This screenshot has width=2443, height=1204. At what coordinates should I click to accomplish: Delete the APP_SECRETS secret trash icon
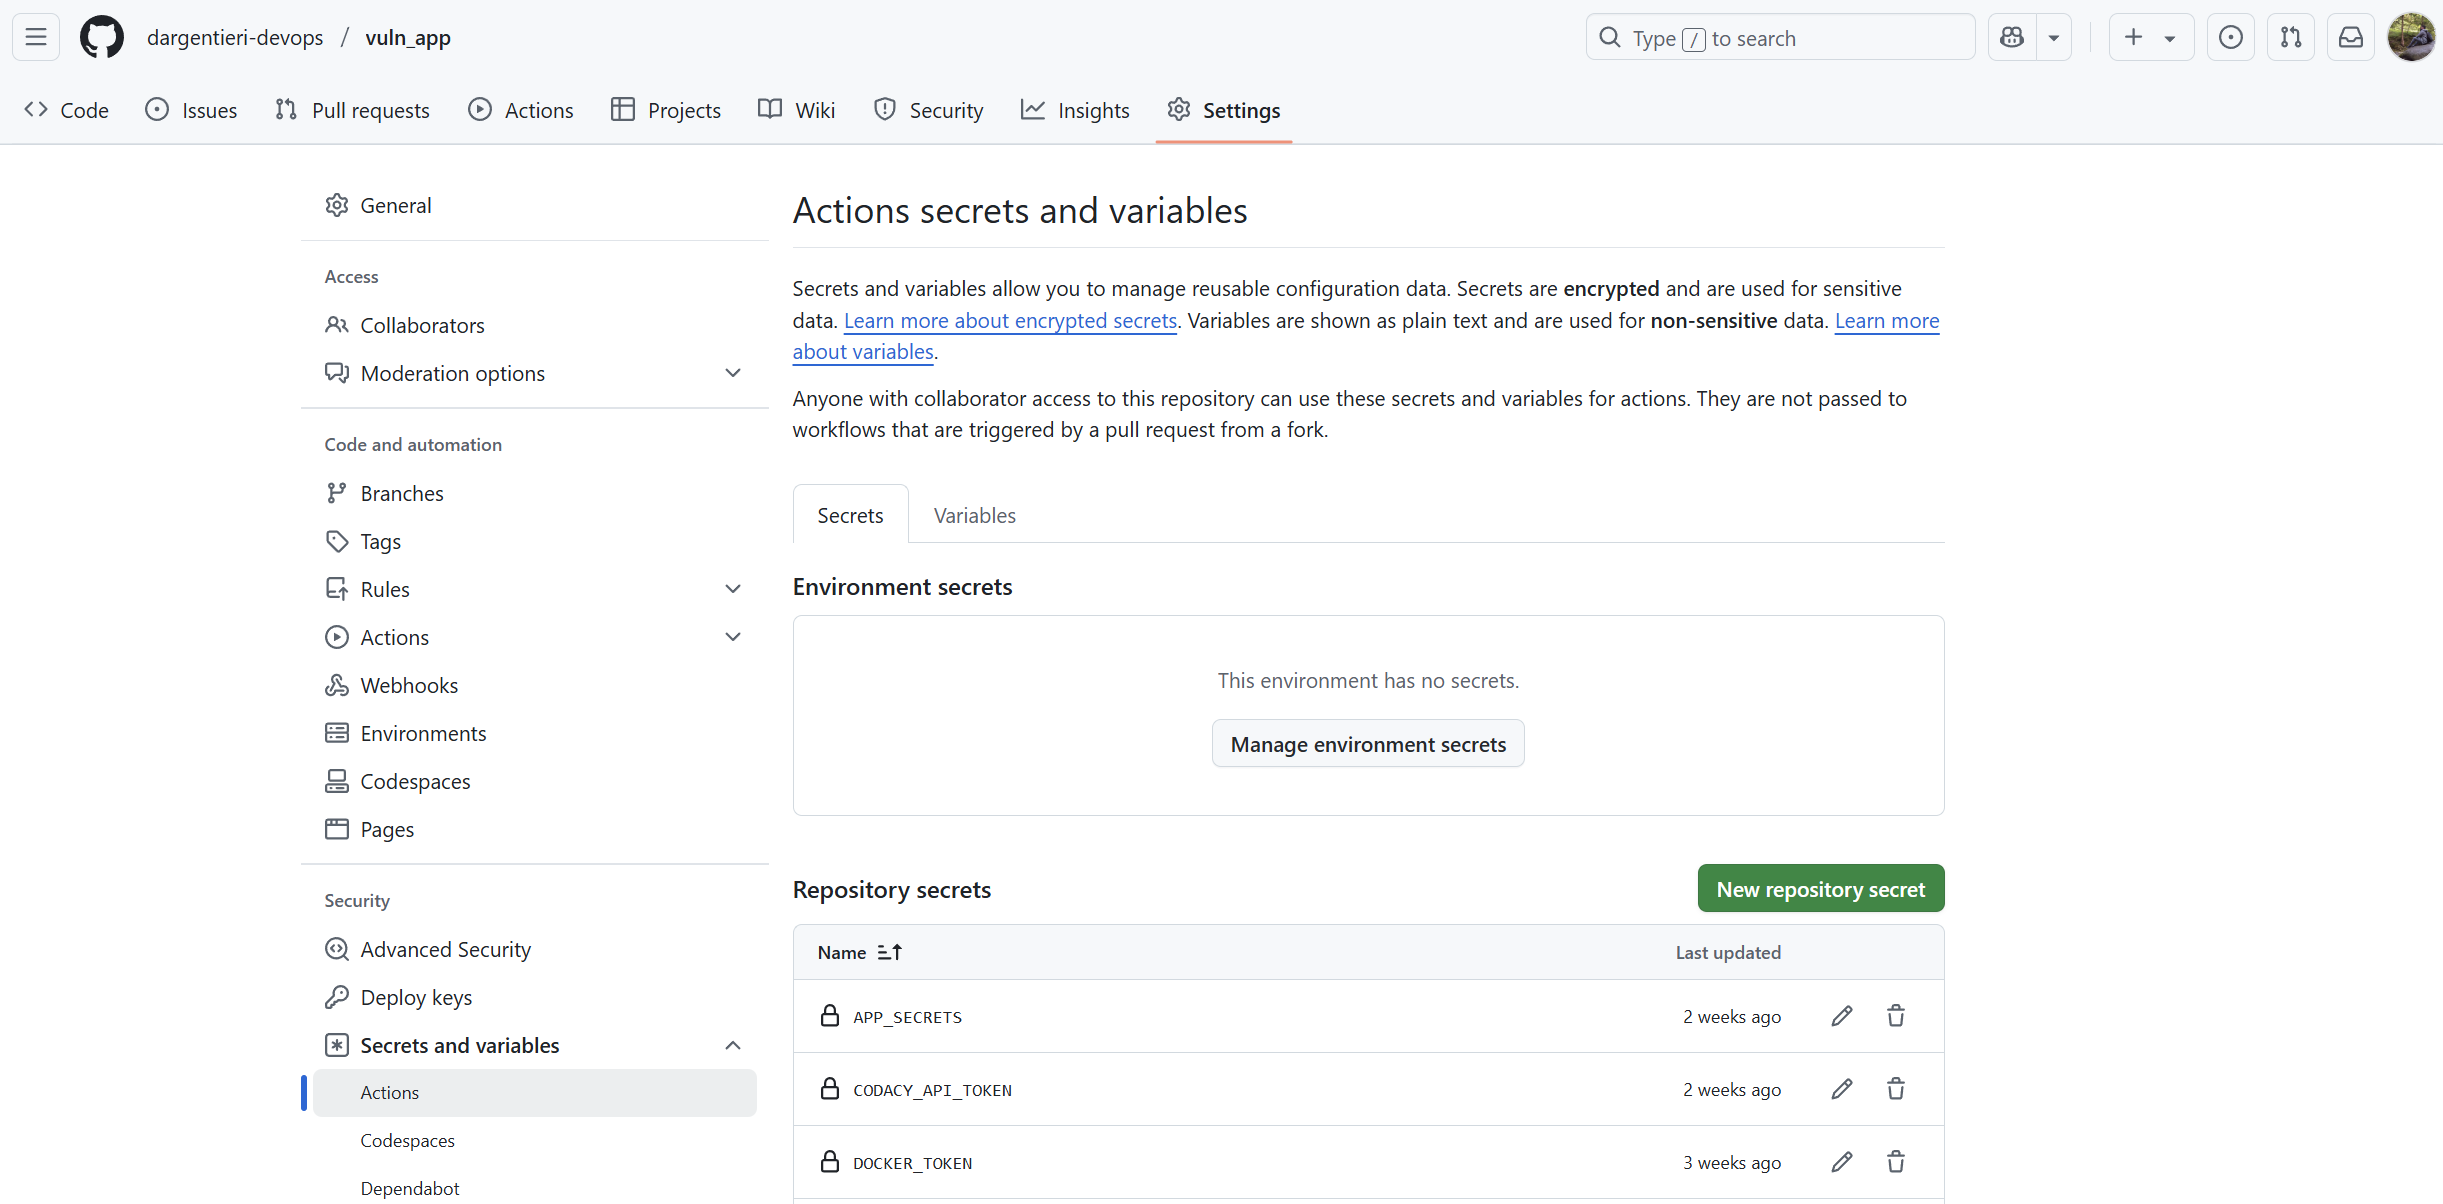pos(1895,1016)
